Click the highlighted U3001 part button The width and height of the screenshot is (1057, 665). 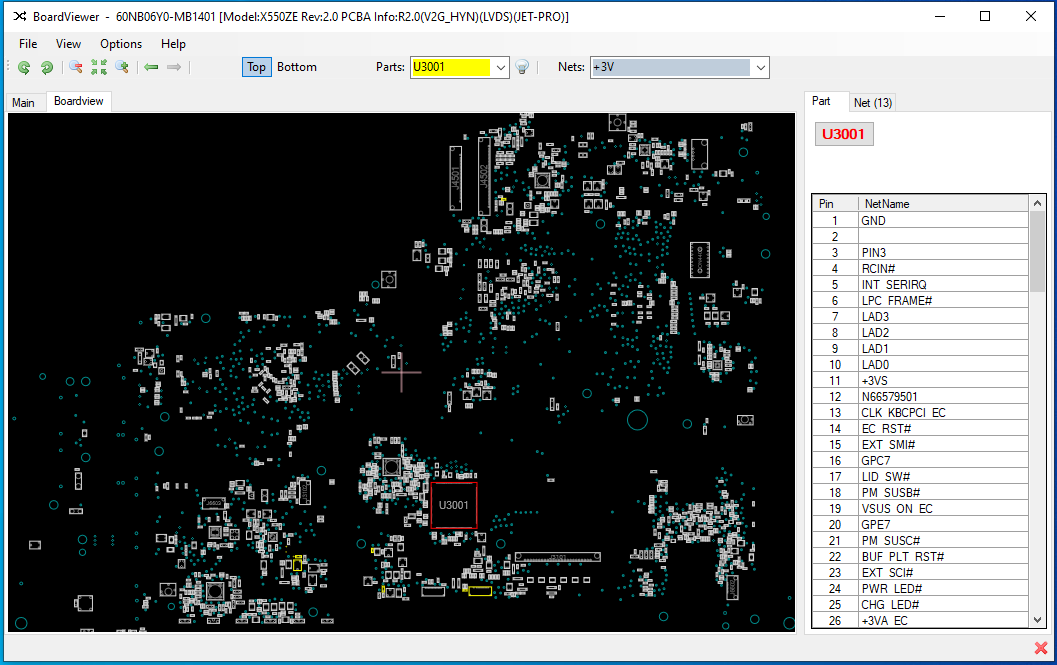[x=843, y=133]
